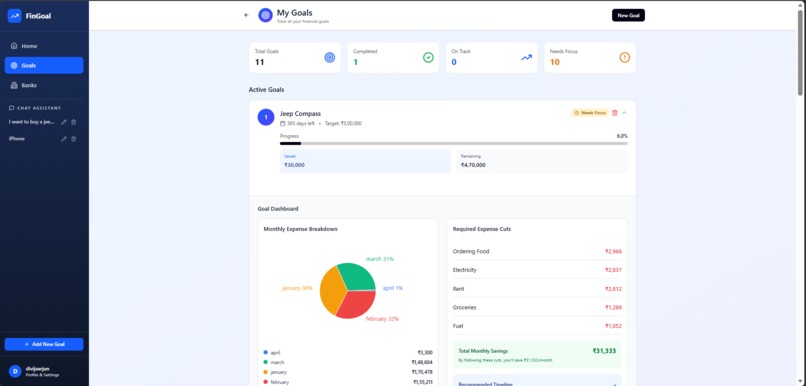
Task: Click the january legend orange dot
Action: [266, 372]
